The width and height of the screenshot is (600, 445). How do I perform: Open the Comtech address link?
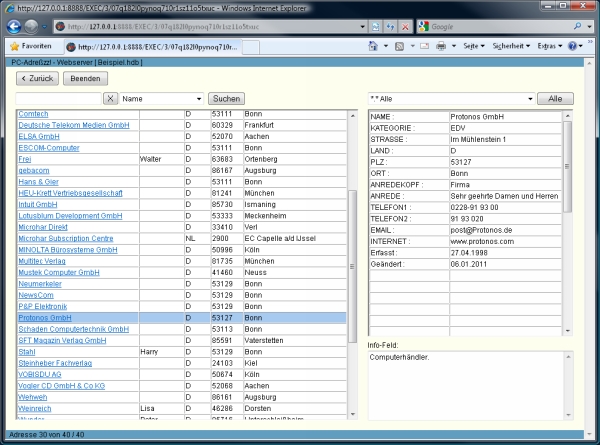(33, 114)
